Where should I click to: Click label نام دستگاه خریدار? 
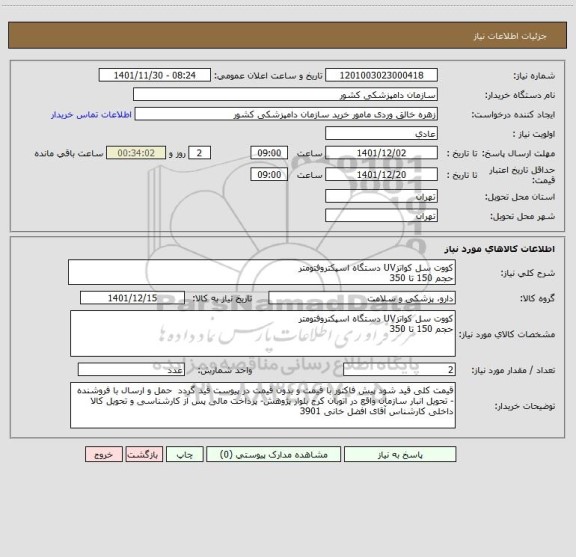(x=520, y=95)
